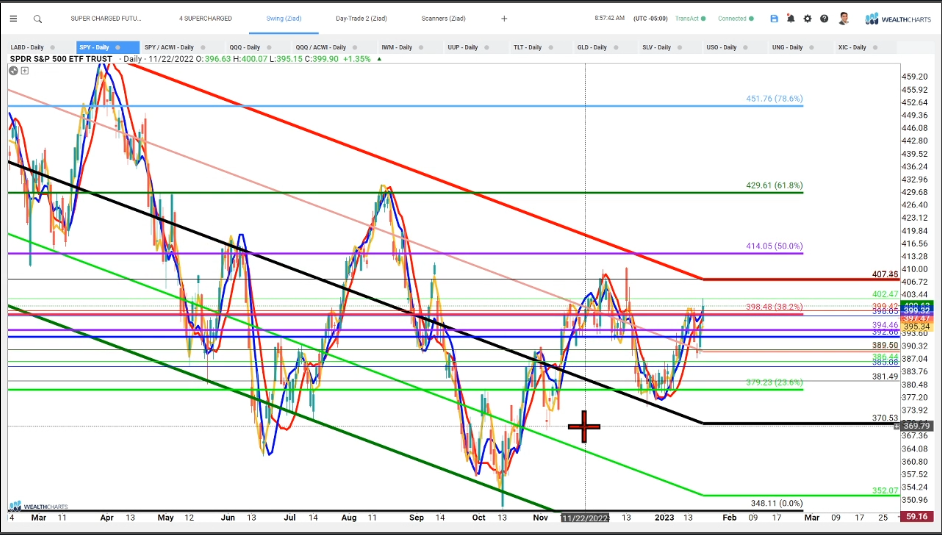Screen dimensions: 942x535
Task: Switch to the TLT - Daily chart tab
Action: point(527,47)
